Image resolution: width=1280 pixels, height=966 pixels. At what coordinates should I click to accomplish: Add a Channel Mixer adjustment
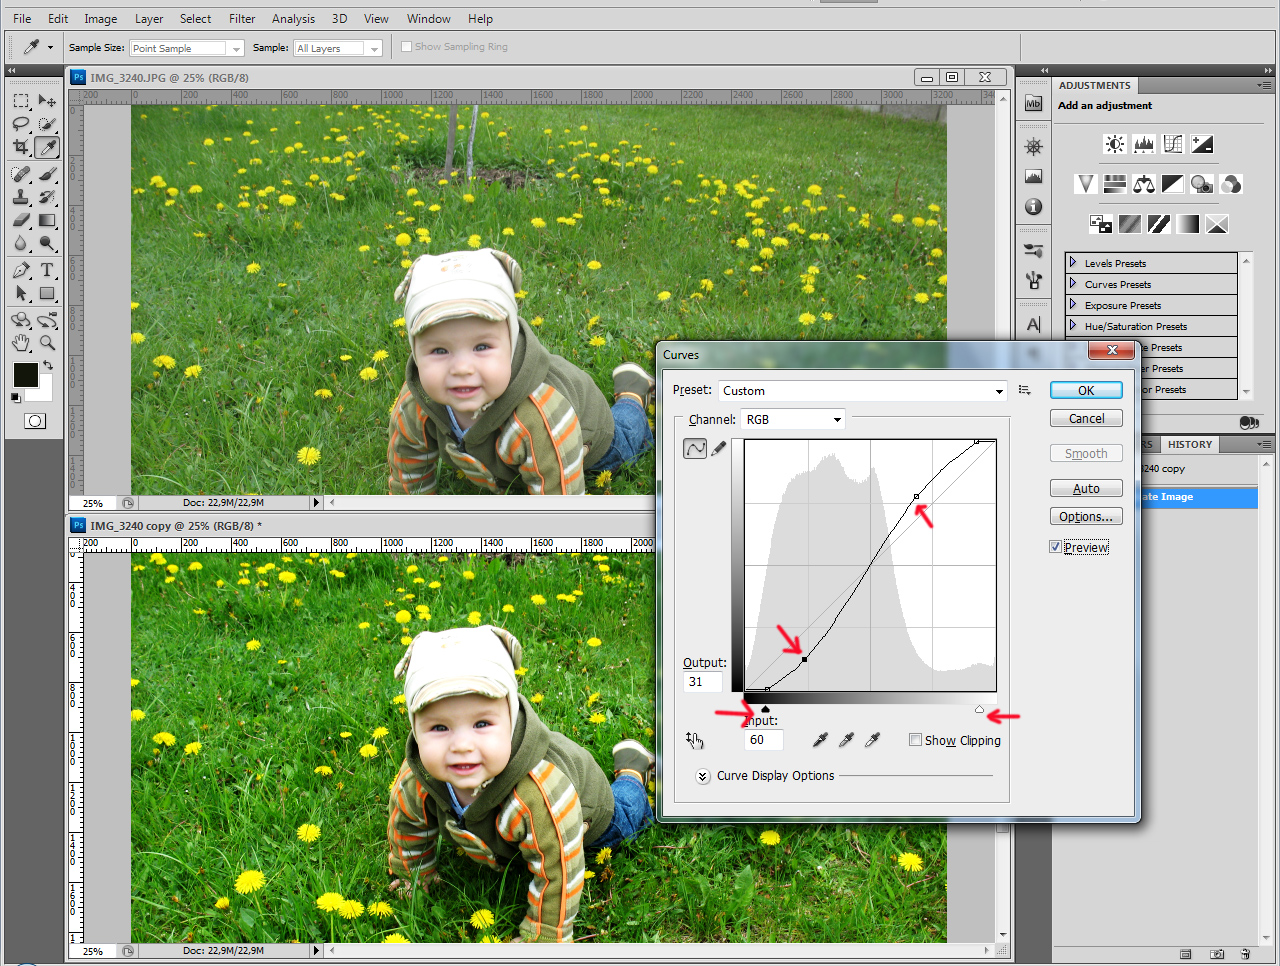coord(1231,184)
